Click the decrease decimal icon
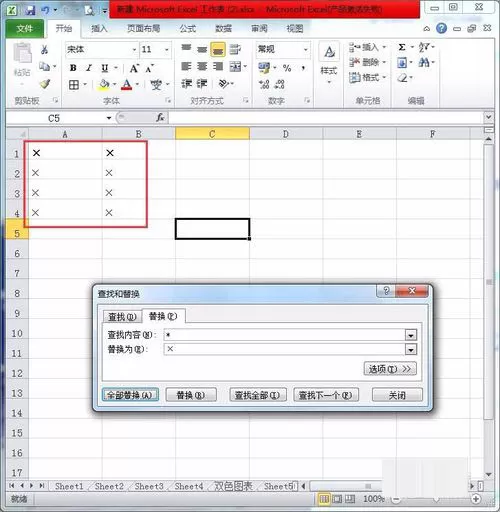The width and height of the screenshot is (500, 512). coord(279,84)
